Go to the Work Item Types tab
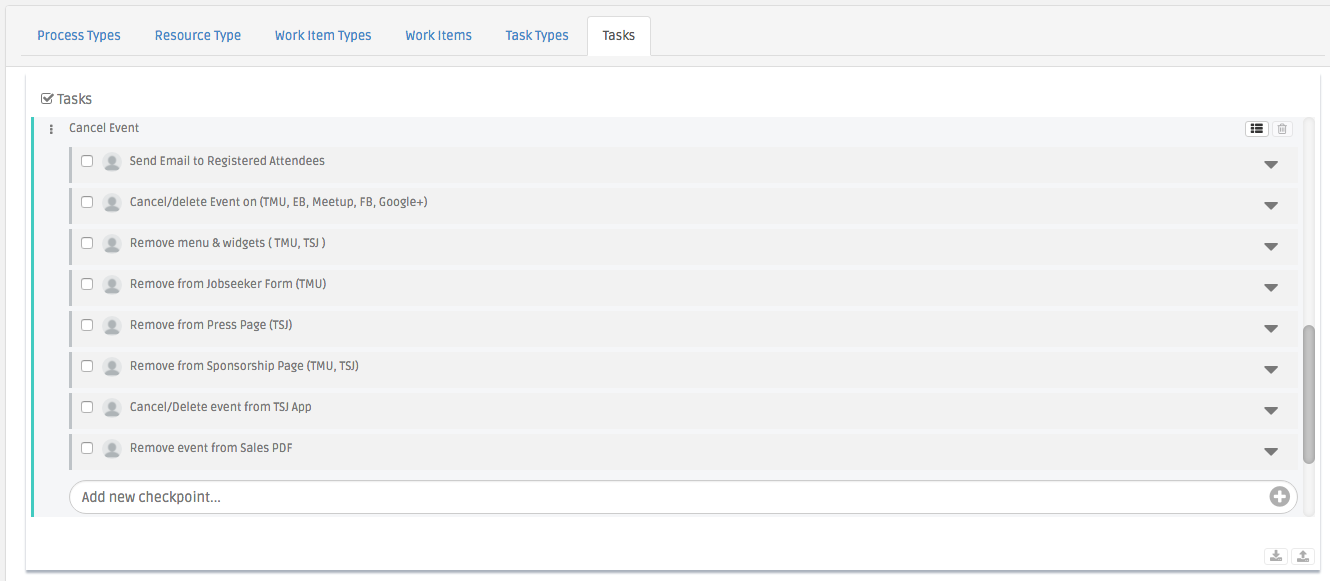Image resolution: width=1330 pixels, height=581 pixels. click(x=323, y=36)
